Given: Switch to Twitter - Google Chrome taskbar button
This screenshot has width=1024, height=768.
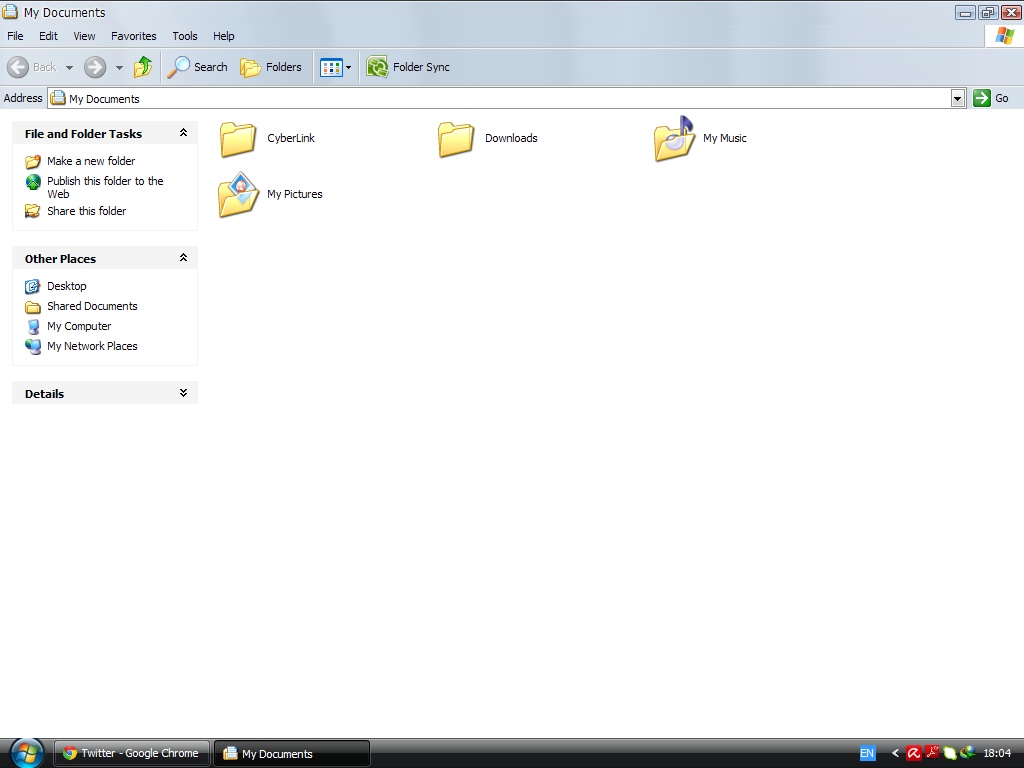Looking at the screenshot, I should coord(131,753).
